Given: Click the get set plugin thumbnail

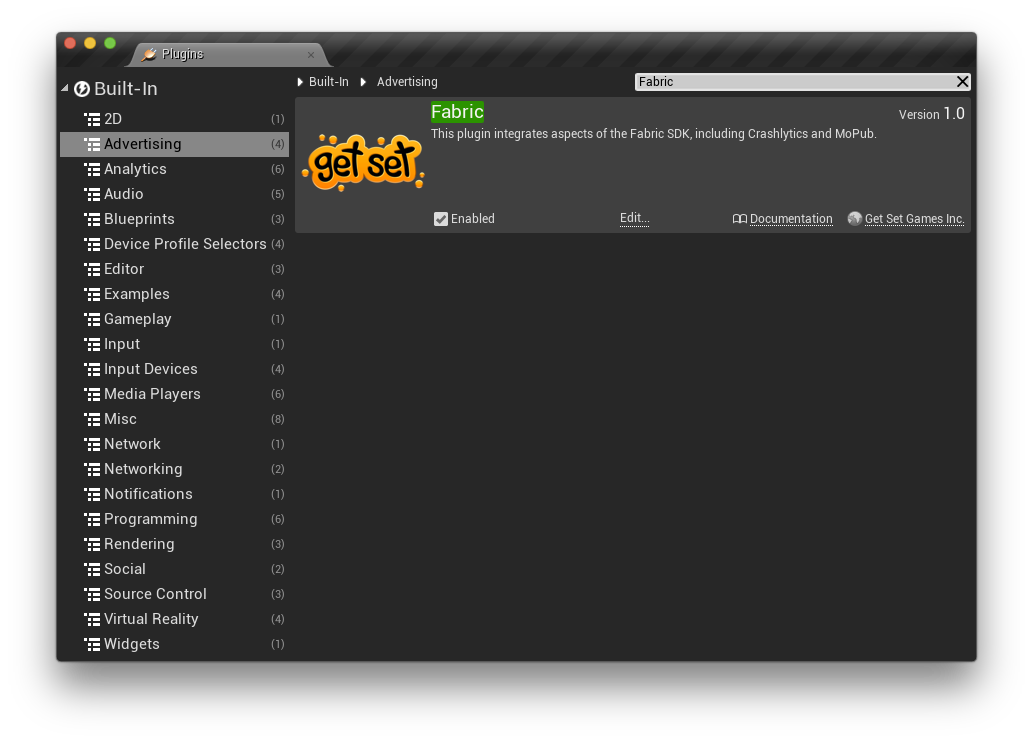Looking at the screenshot, I should tap(363, 163).
